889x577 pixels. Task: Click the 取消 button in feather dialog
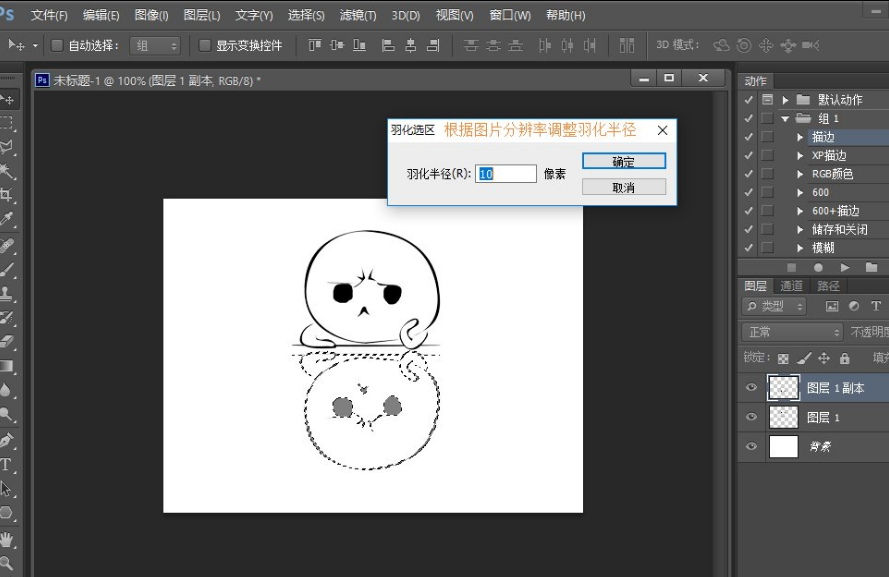coord(623,187)
